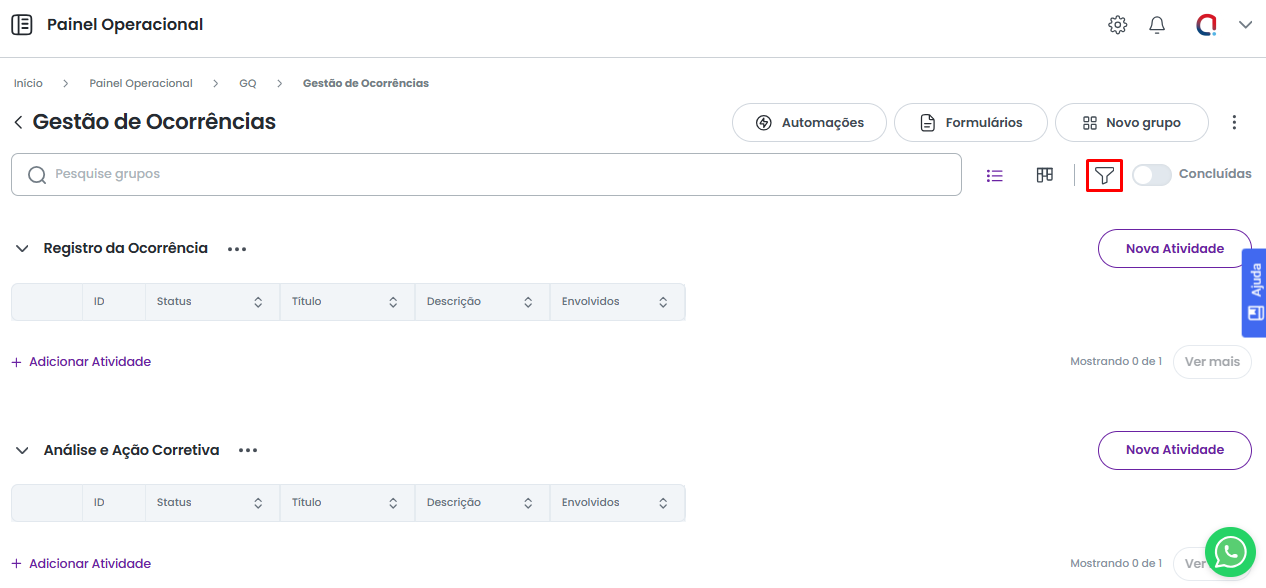Open notifications bell icon
Screen dimensions: 1266x588
tap(1157, 25)
